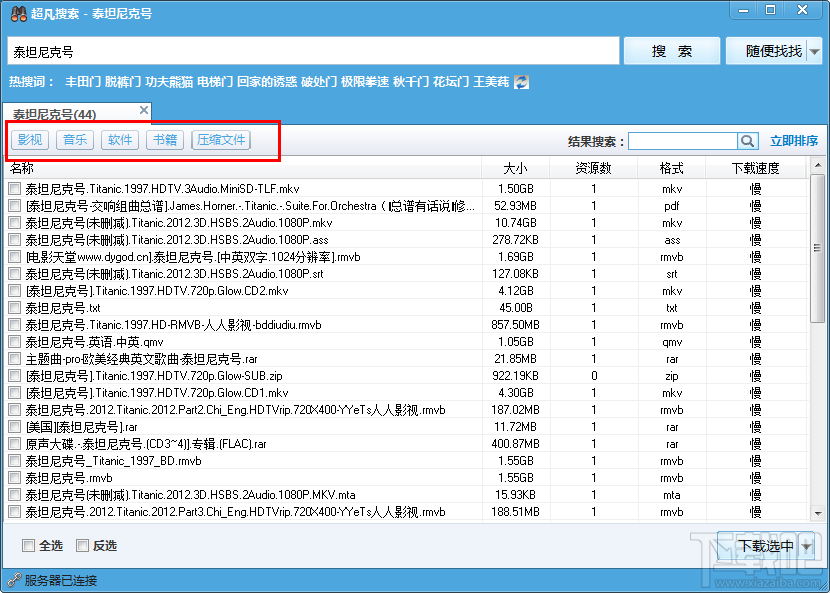This screenshot has width=830, height=593.
Task: Filter results by 影视 category
Action: (x=30, y=140)
